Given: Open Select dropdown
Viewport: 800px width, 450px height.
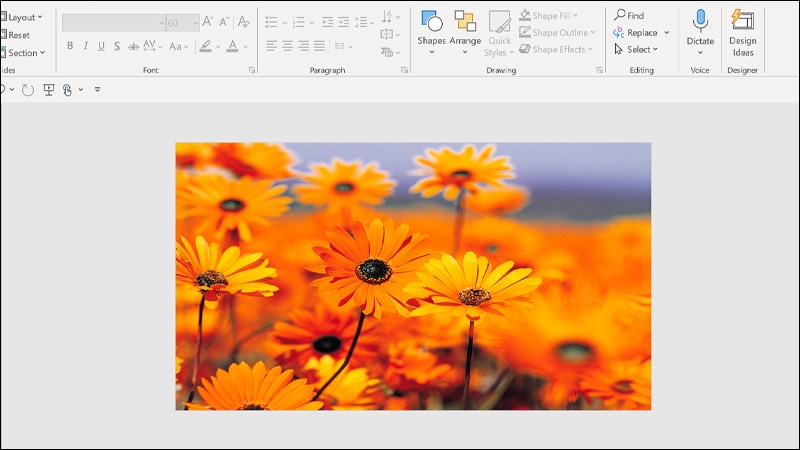Looking at the screenshot, I should coord(636,49).
